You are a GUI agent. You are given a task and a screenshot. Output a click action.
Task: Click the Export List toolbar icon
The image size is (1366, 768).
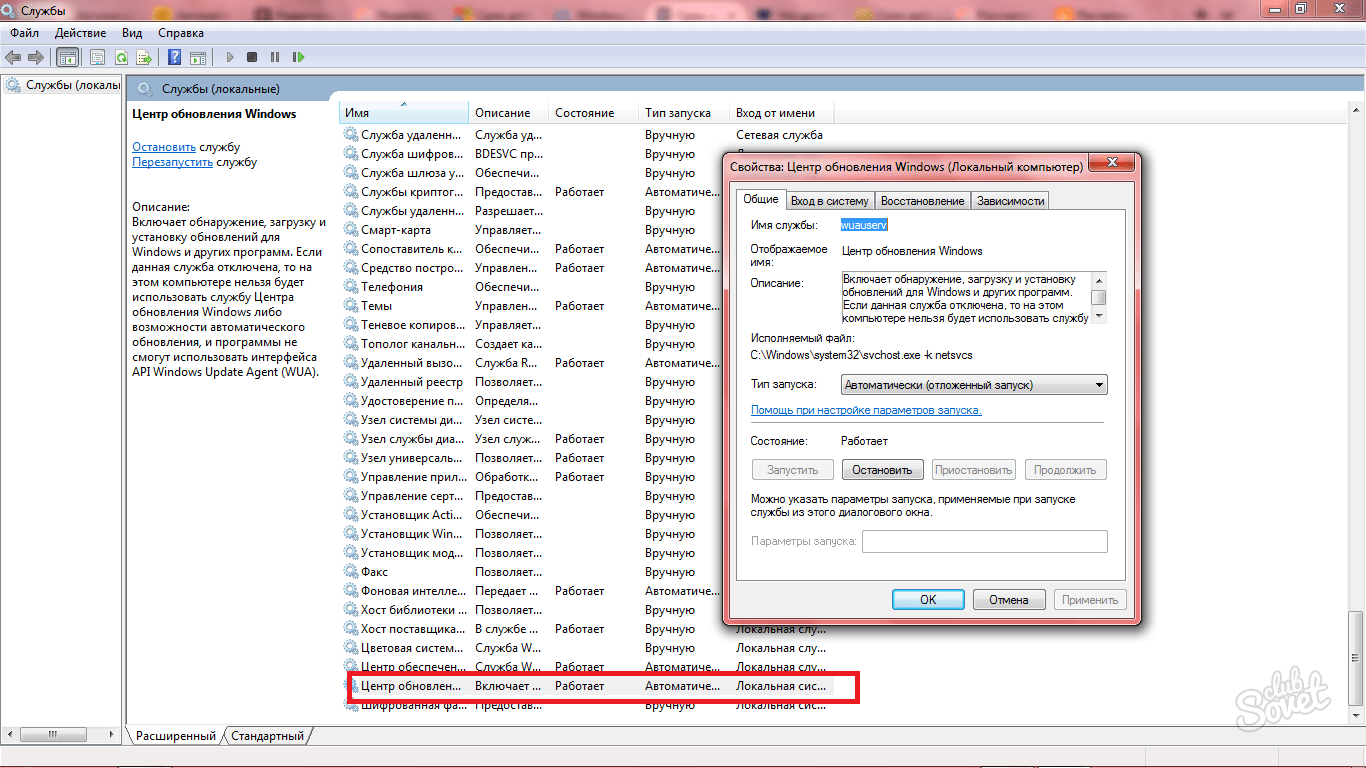click(x=144, y=58)
